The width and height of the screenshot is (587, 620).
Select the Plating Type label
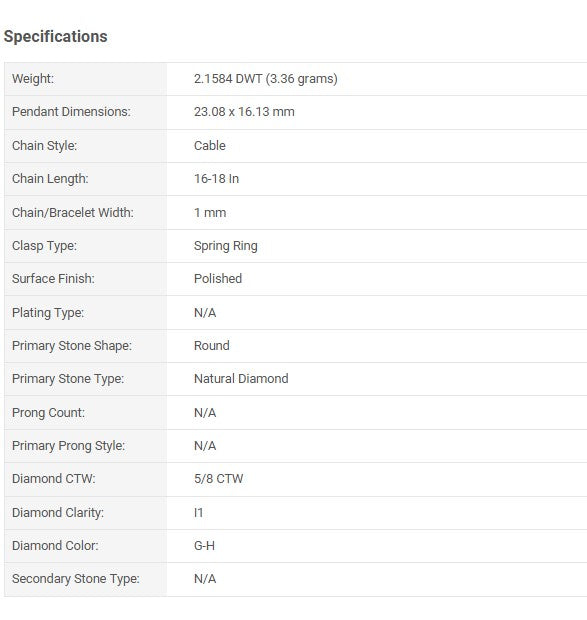tap(48, 313)
